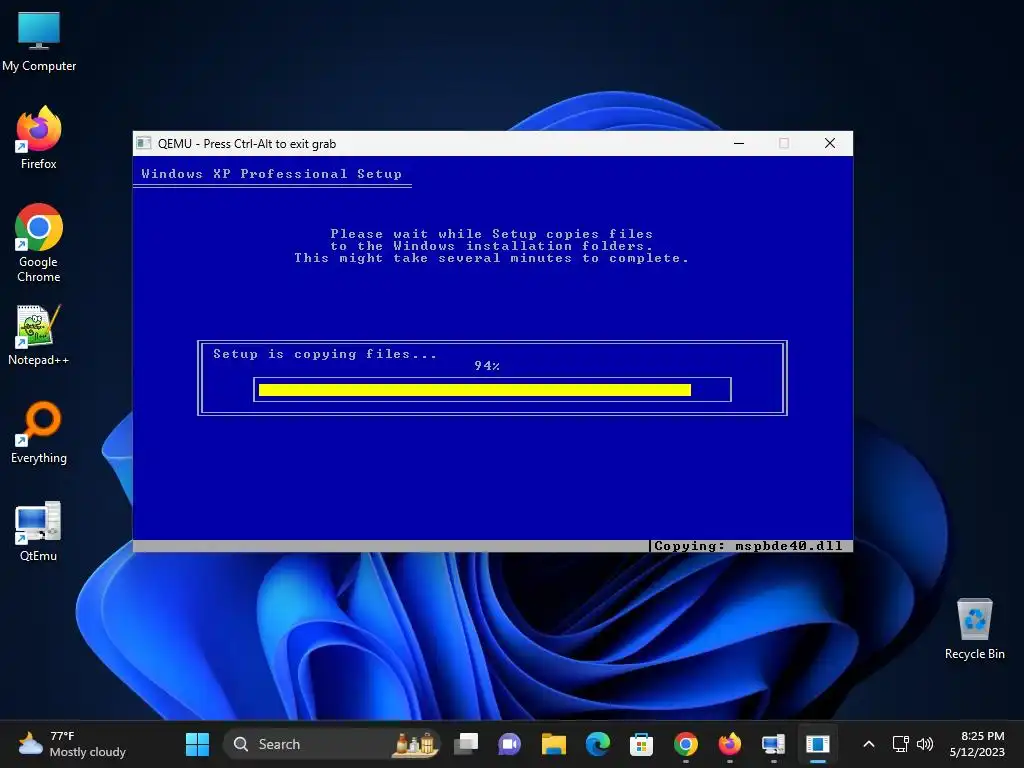1024x768 pixels.
Task: Click the QEMU title bar text
Action: pos(247,144)
